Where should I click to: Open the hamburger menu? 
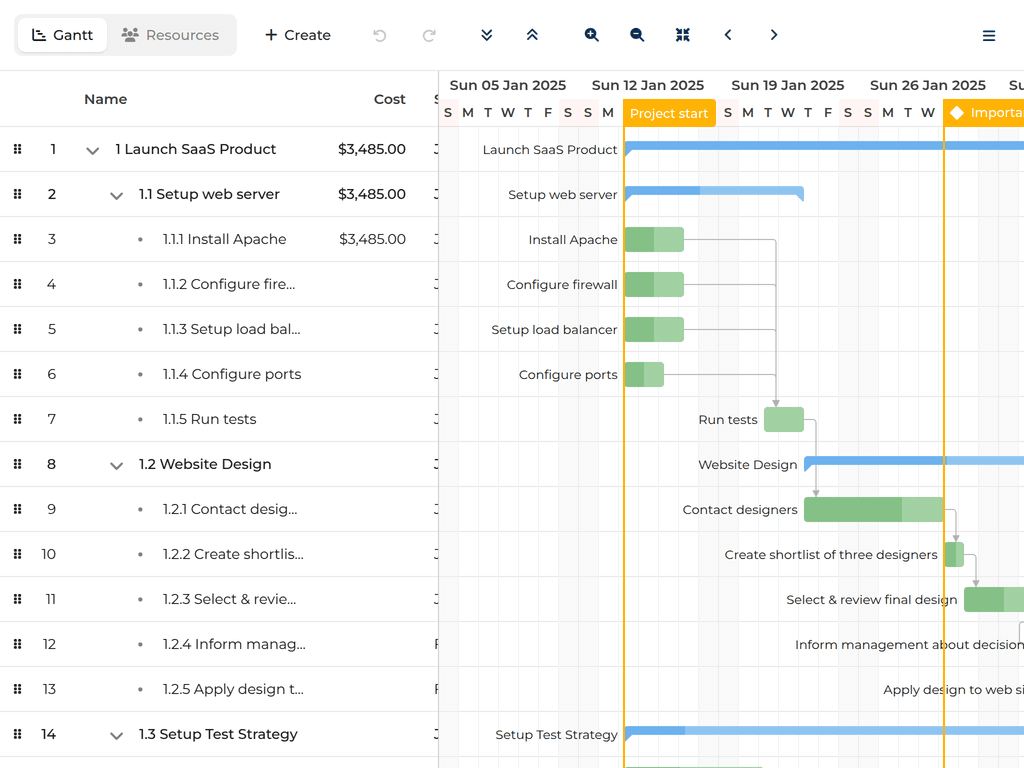989,36
